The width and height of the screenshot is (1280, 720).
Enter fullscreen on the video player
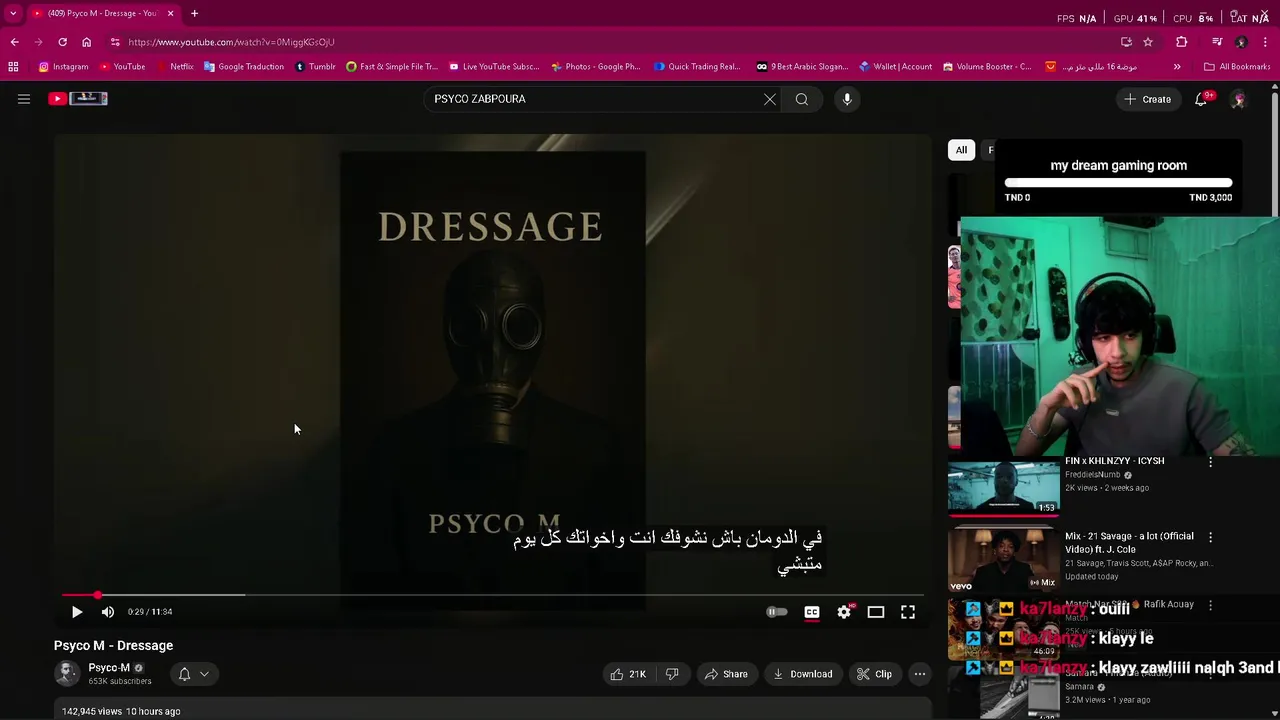pos(908,612)
